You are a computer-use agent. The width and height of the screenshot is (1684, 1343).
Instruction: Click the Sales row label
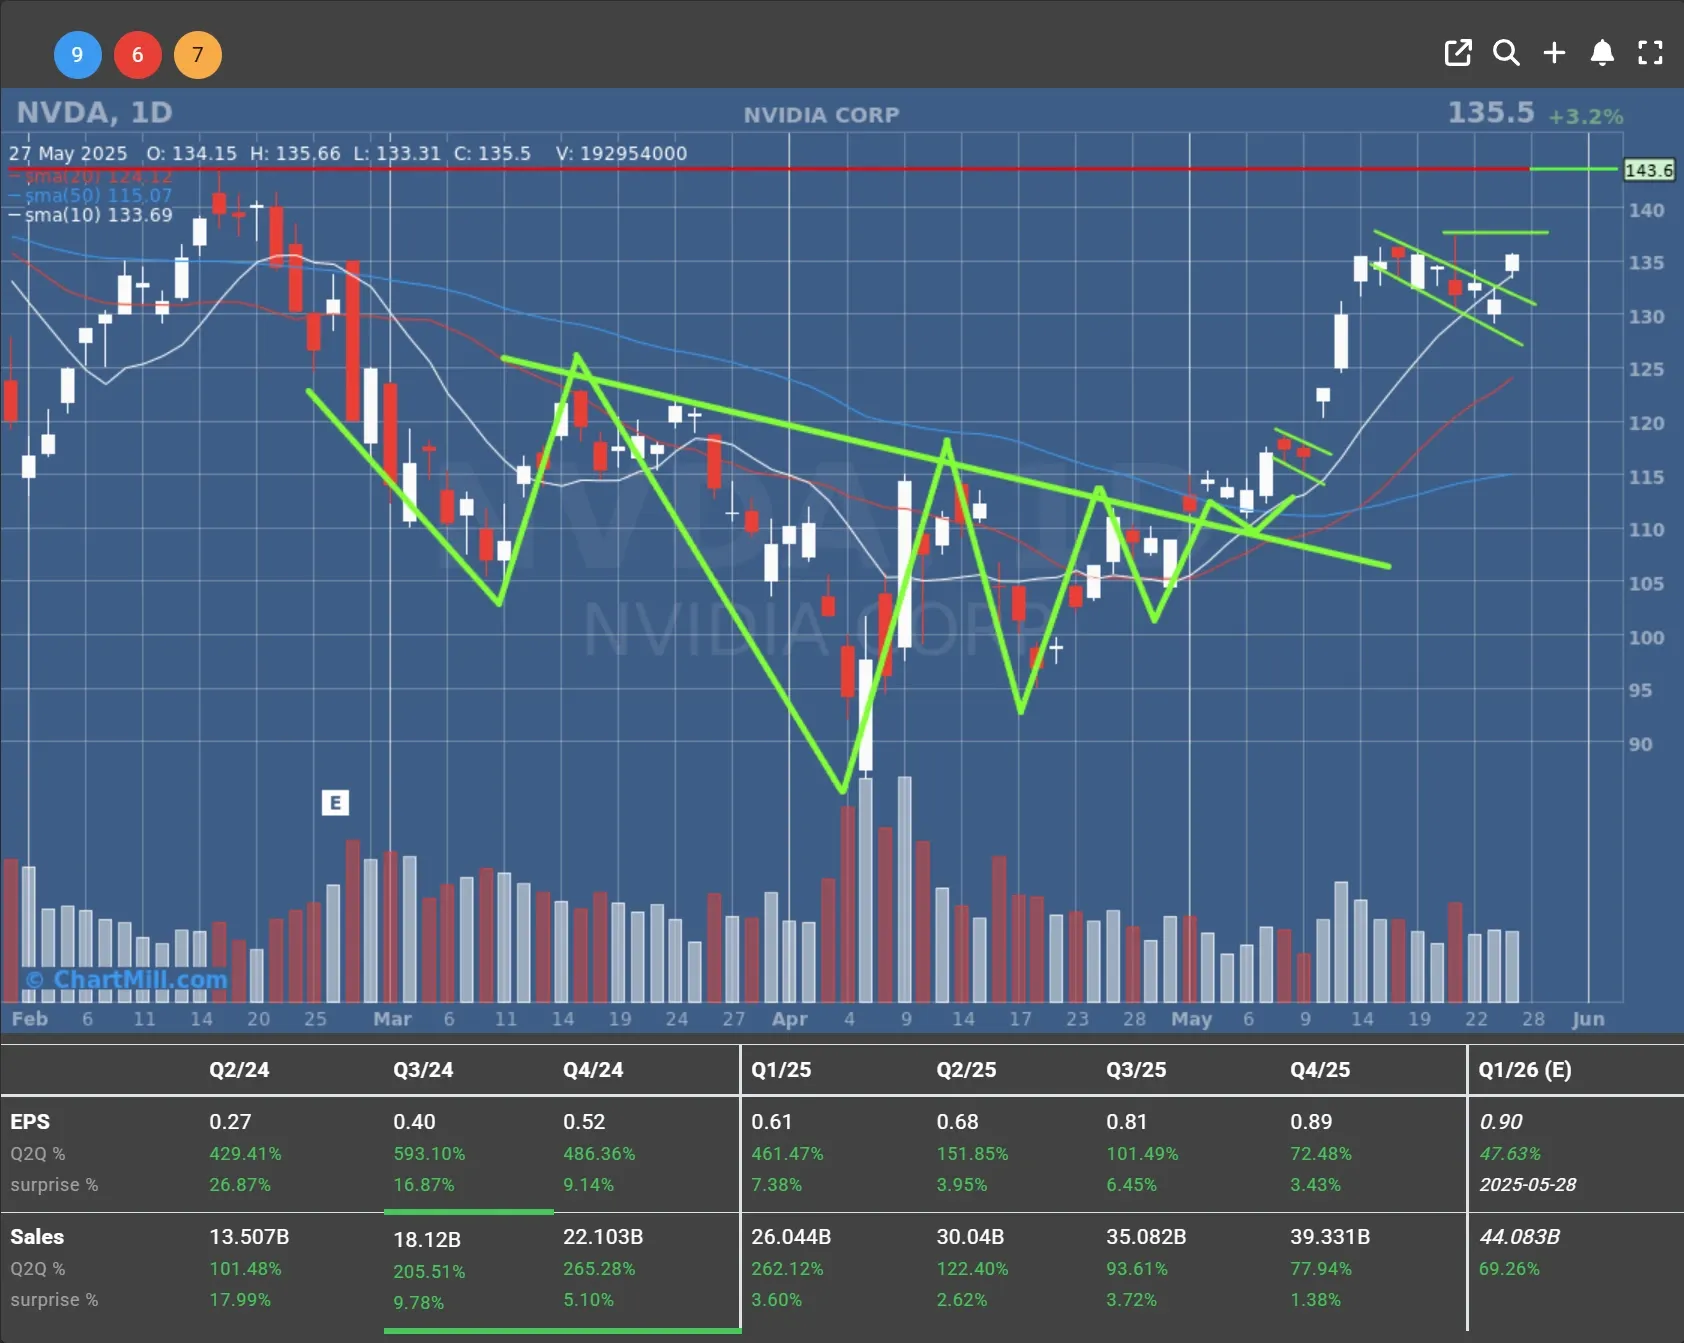[x=37, y=1237]
